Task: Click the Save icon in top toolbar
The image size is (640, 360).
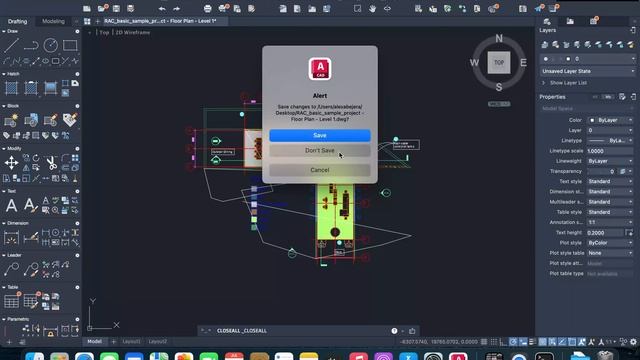Action: (x=116, y=9)
